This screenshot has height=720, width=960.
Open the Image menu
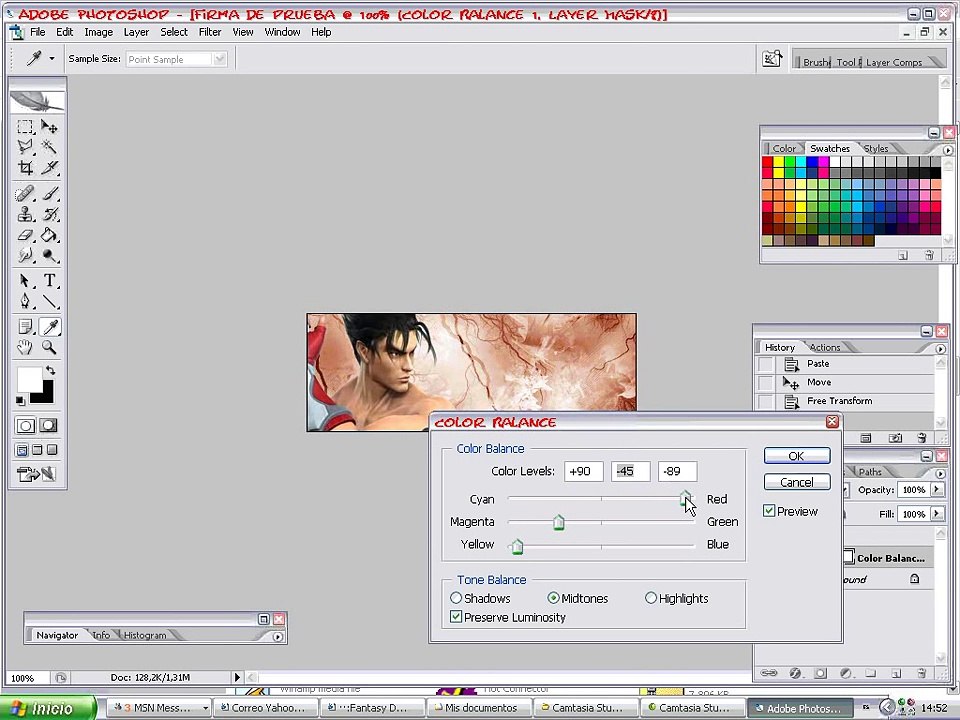98,32
